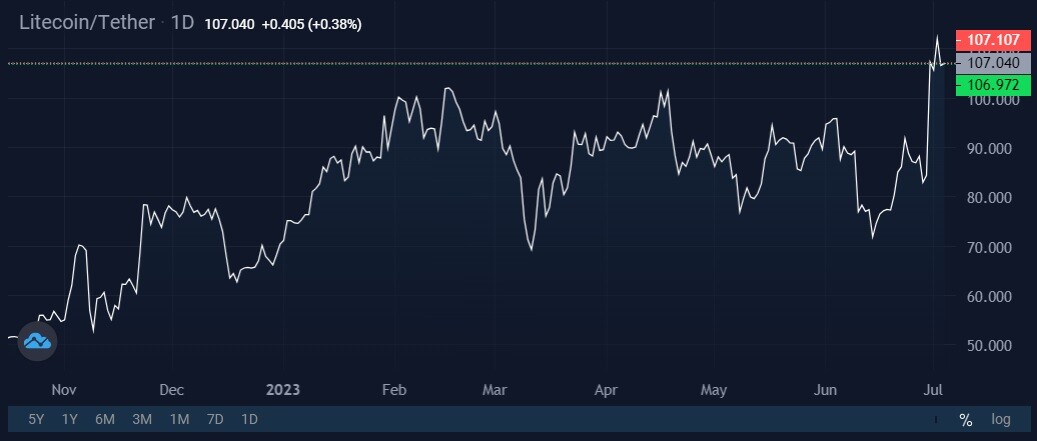Image resolution: width=1037 pixels, height=441 pixels.
Task: Click the red 107.107 price label
Action: pyautogui.click(x=993, y=40)
